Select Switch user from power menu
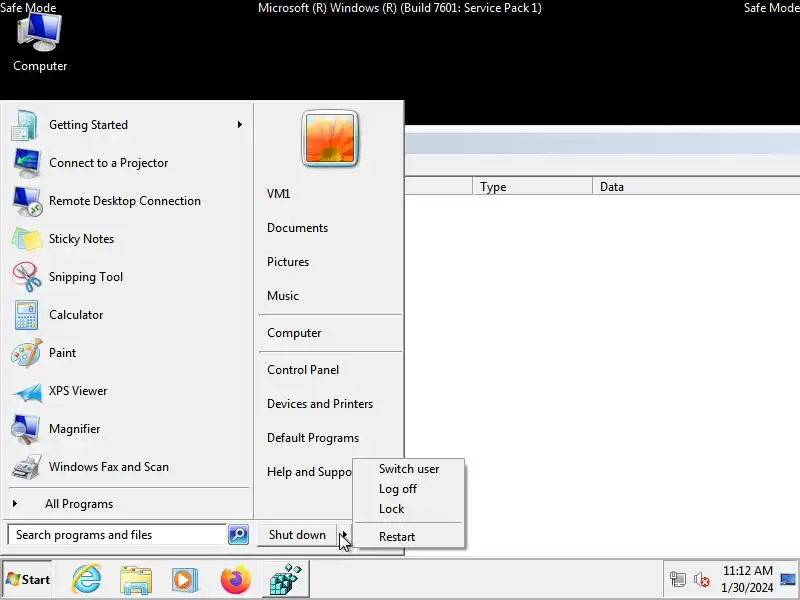 409,469
